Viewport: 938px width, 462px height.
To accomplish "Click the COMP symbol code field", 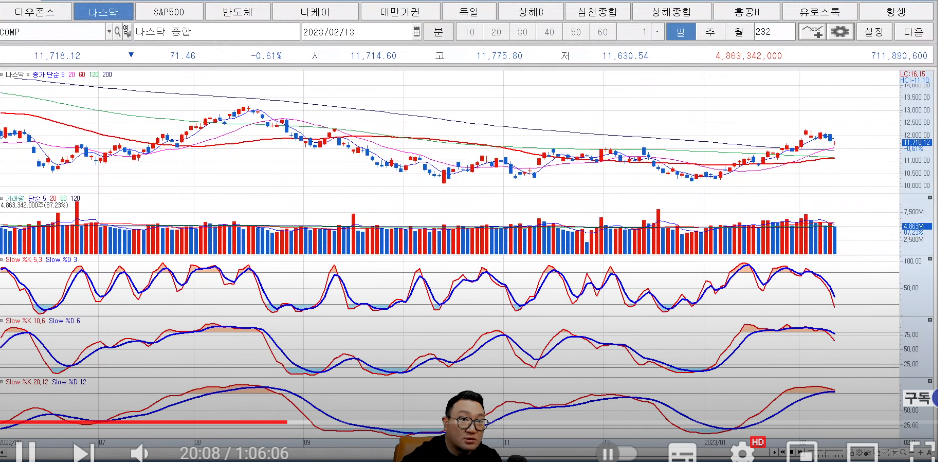I will (x=53, y=32).
